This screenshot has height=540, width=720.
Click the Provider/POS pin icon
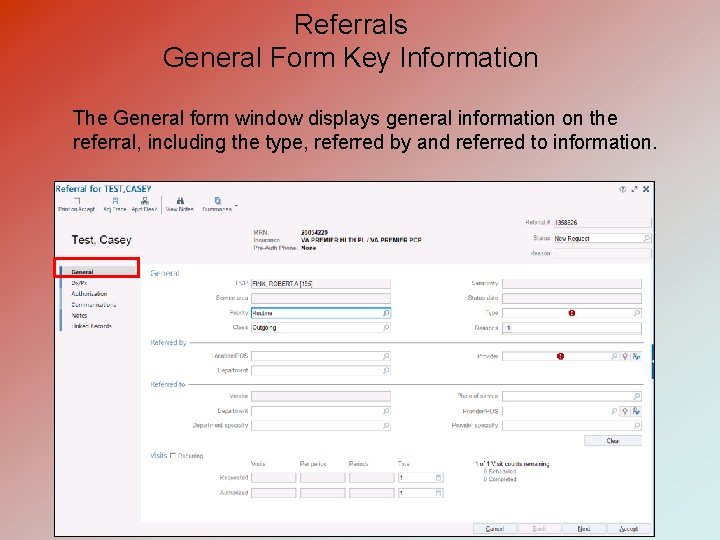point(624,411)
